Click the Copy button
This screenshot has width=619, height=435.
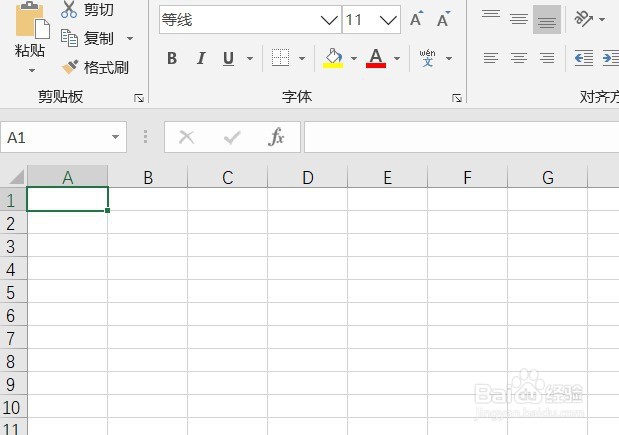click(87, 38)
